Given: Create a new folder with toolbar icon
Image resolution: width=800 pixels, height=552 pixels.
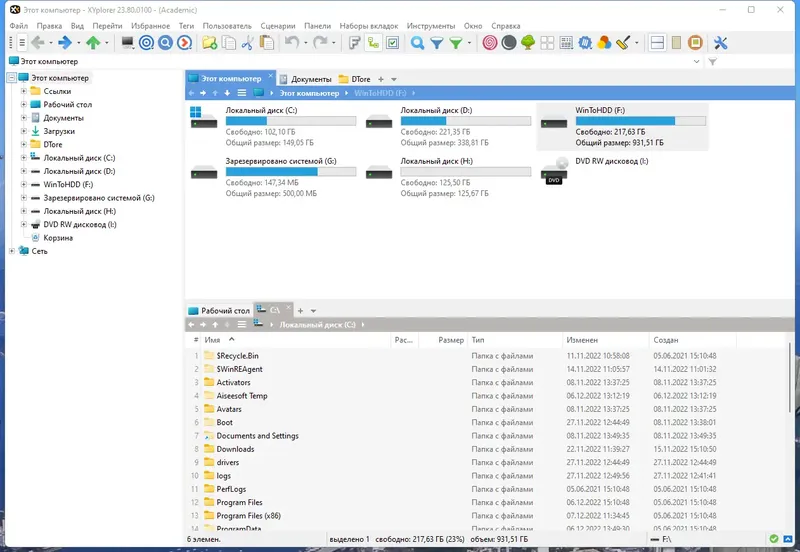Looking at the screenshot, I should click(x=210, y=43).
